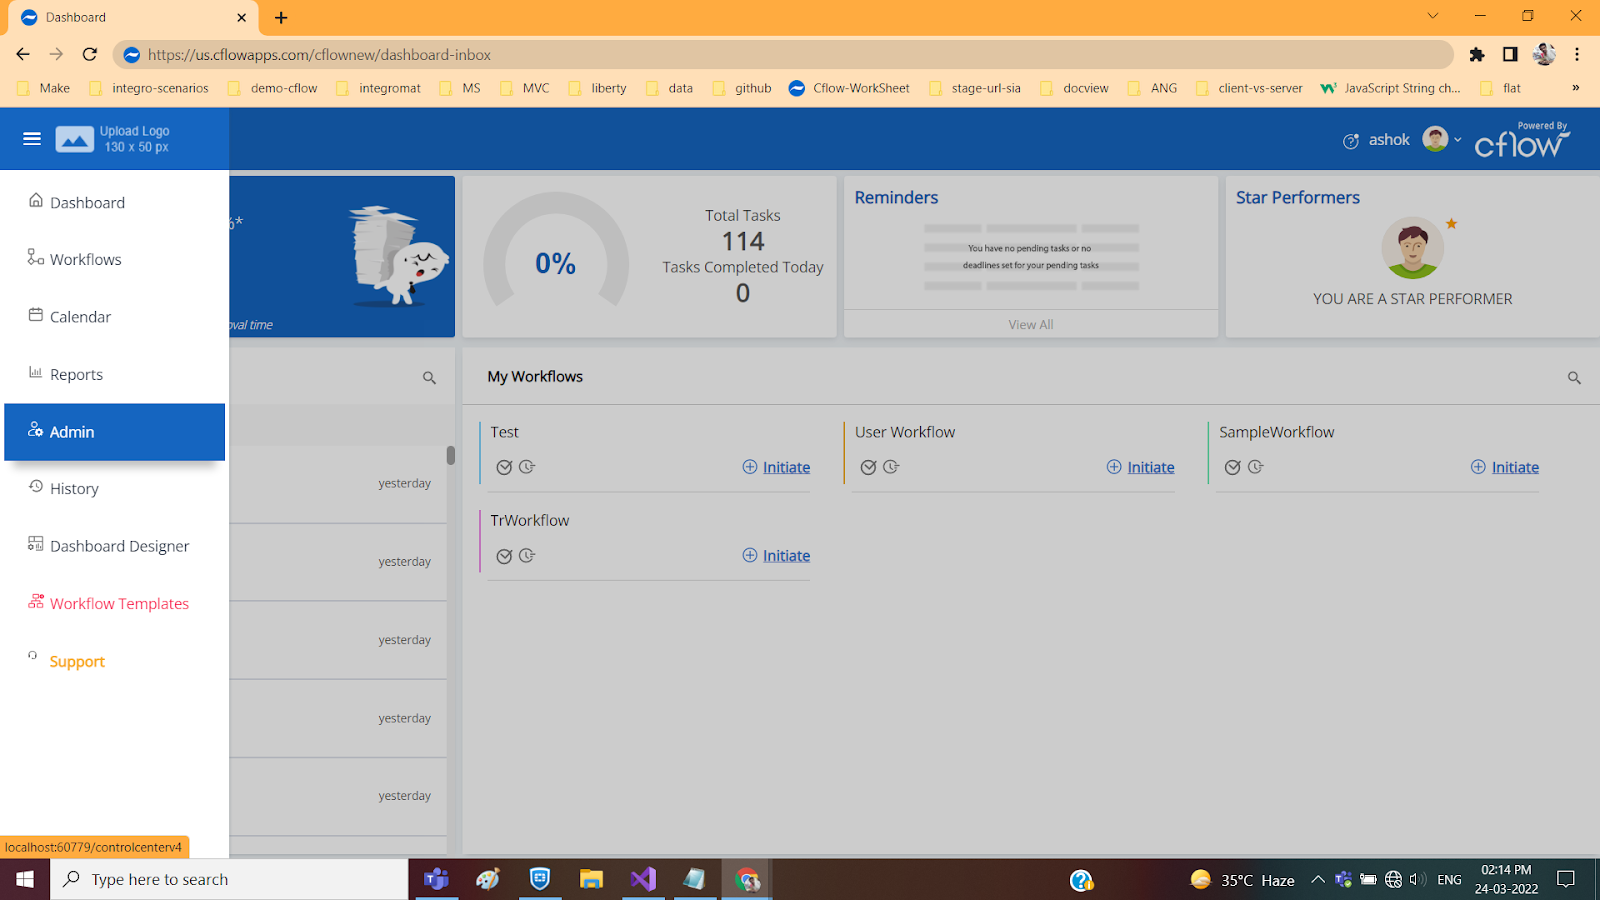Click the clock icon on User Workflow card
1600x900 pixels.
(x=891, y=467)
